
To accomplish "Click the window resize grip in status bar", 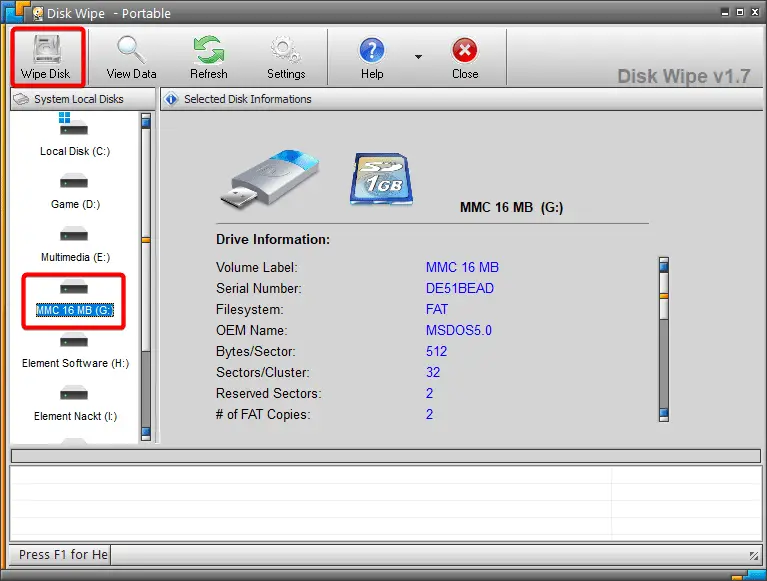I will [x=754, y=556].
